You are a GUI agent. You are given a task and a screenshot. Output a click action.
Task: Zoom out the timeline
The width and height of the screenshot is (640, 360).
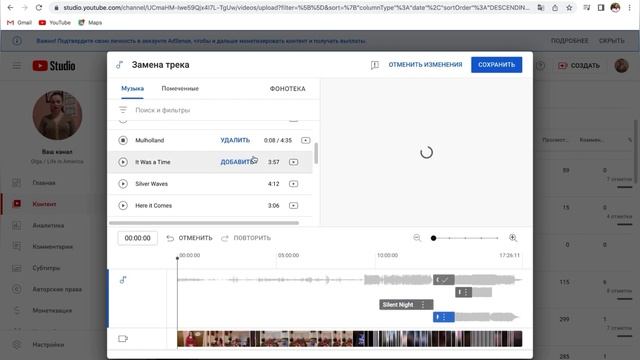point(417,238)
